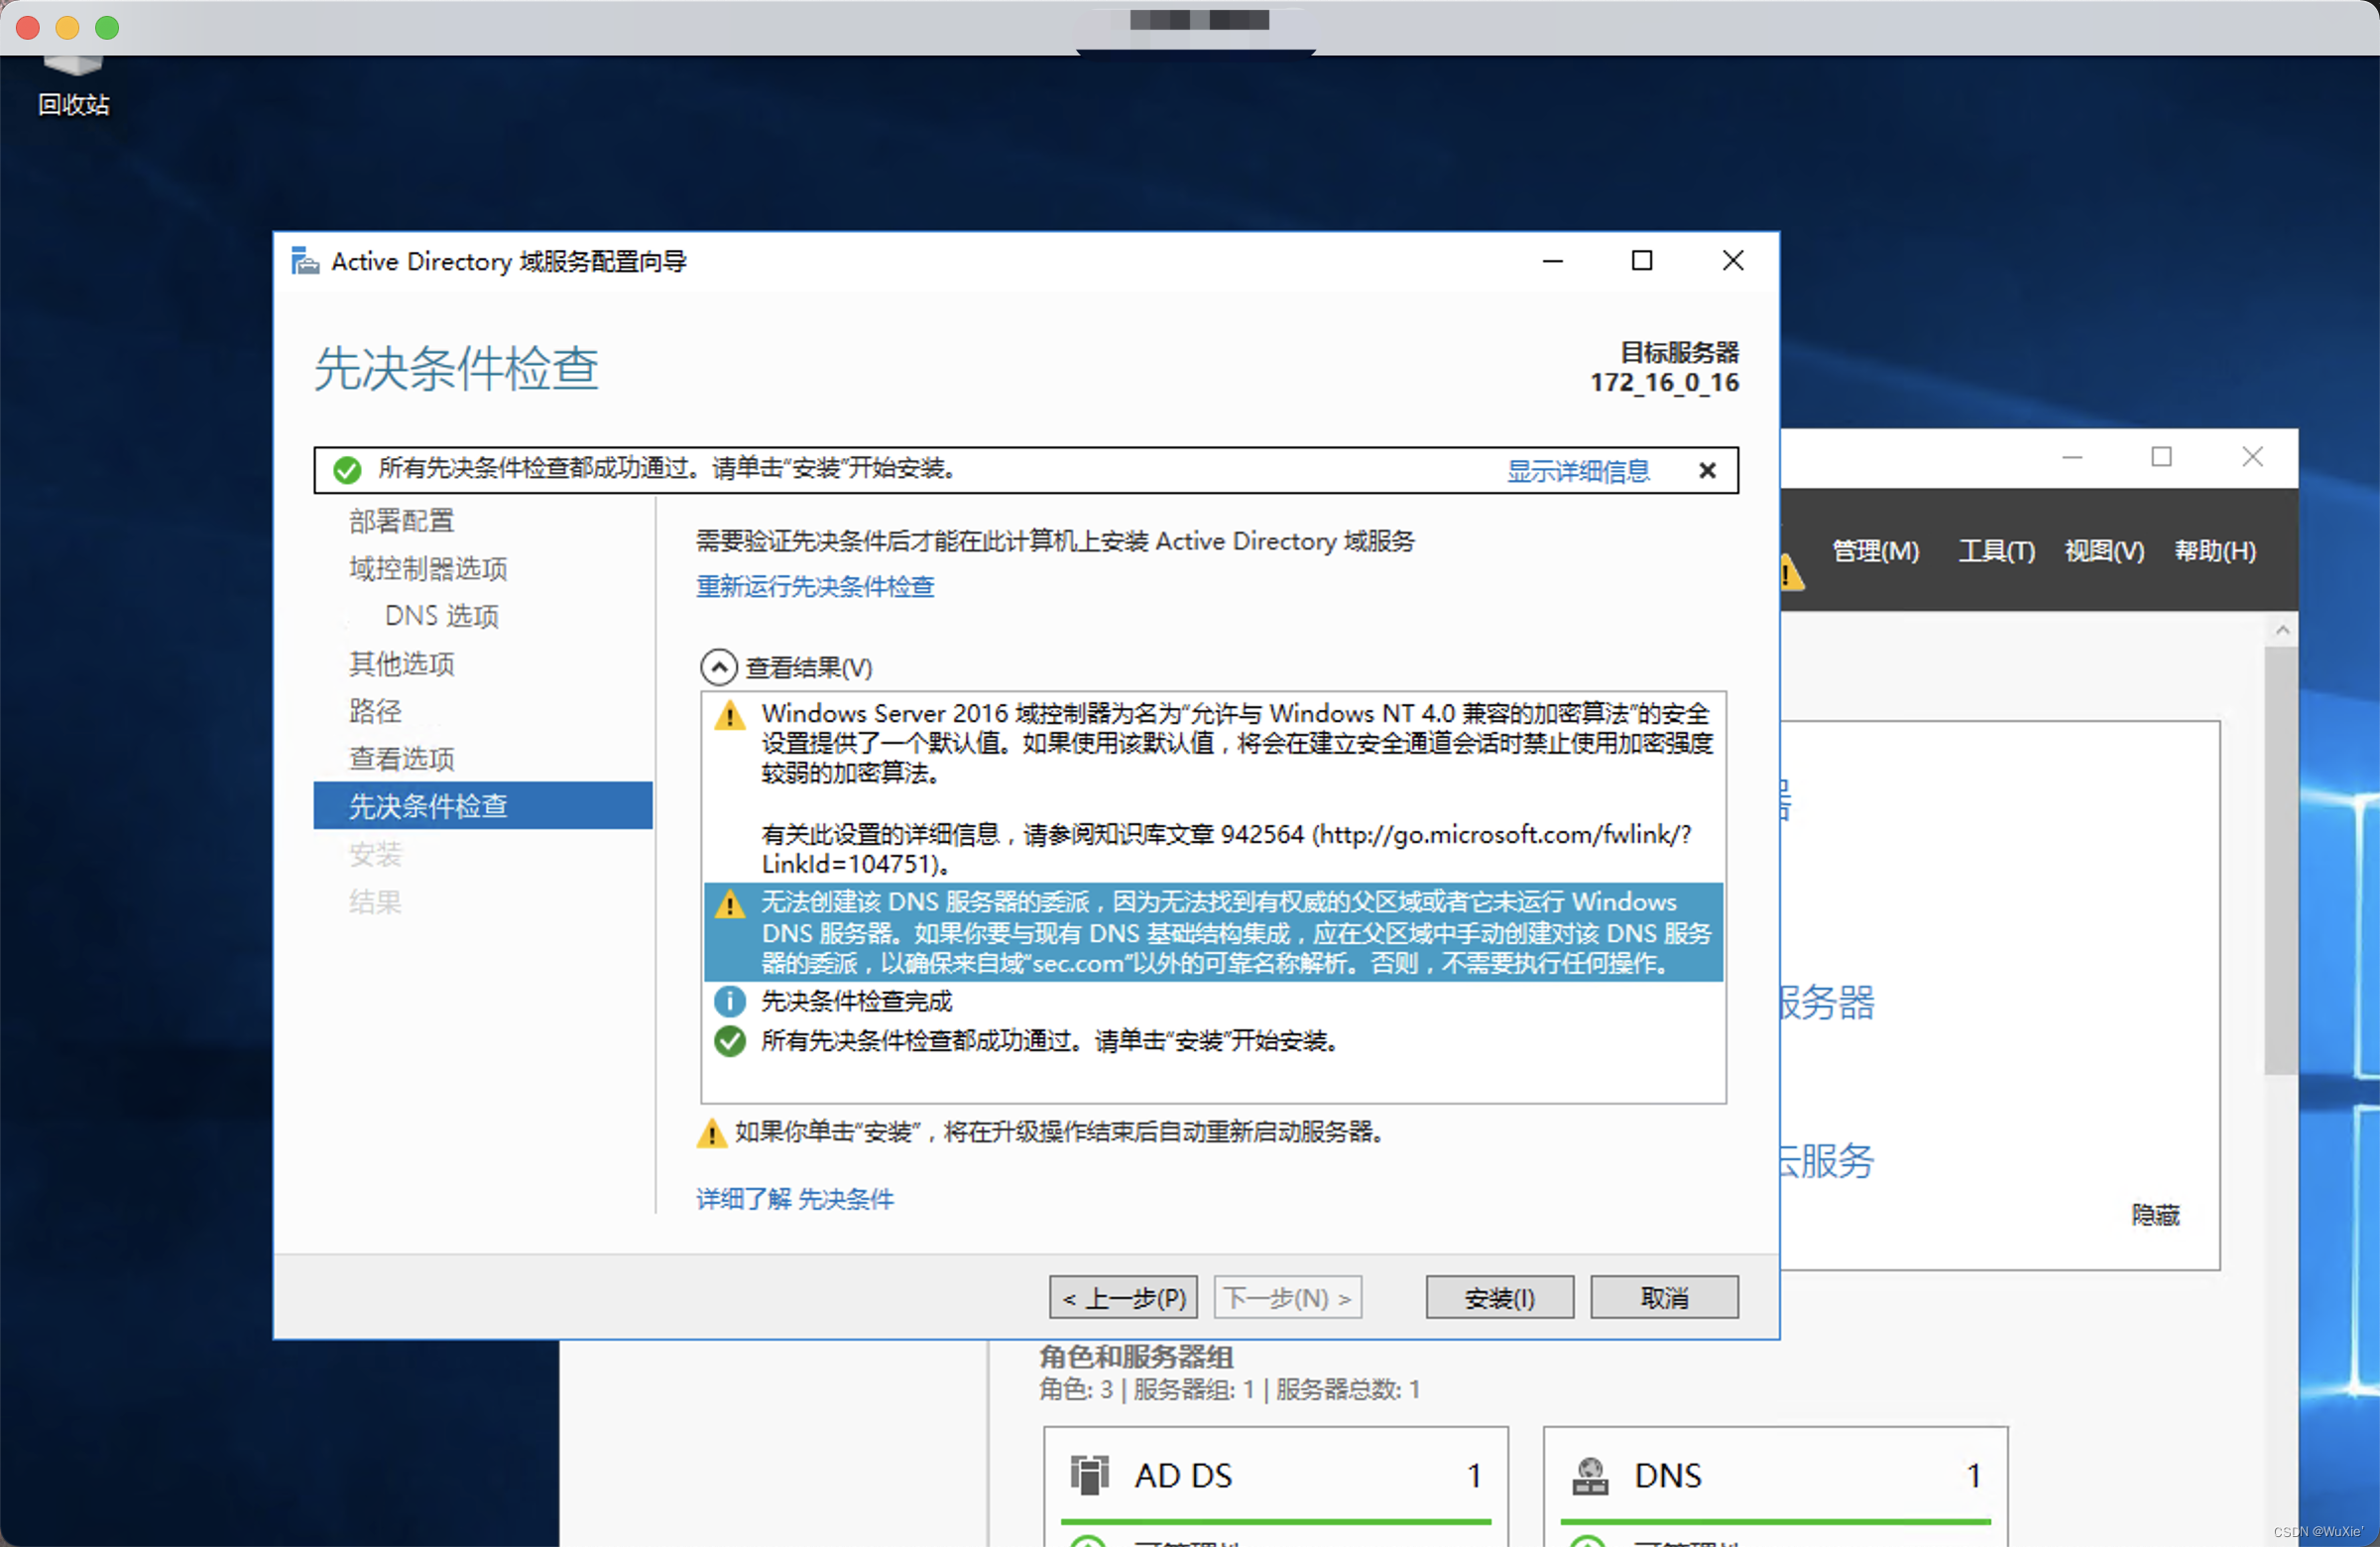This screenshot has height=1547, width=2380.
Task: Click Server Manager scrollbar up arrow
Action: click(x=2282, y=630)
